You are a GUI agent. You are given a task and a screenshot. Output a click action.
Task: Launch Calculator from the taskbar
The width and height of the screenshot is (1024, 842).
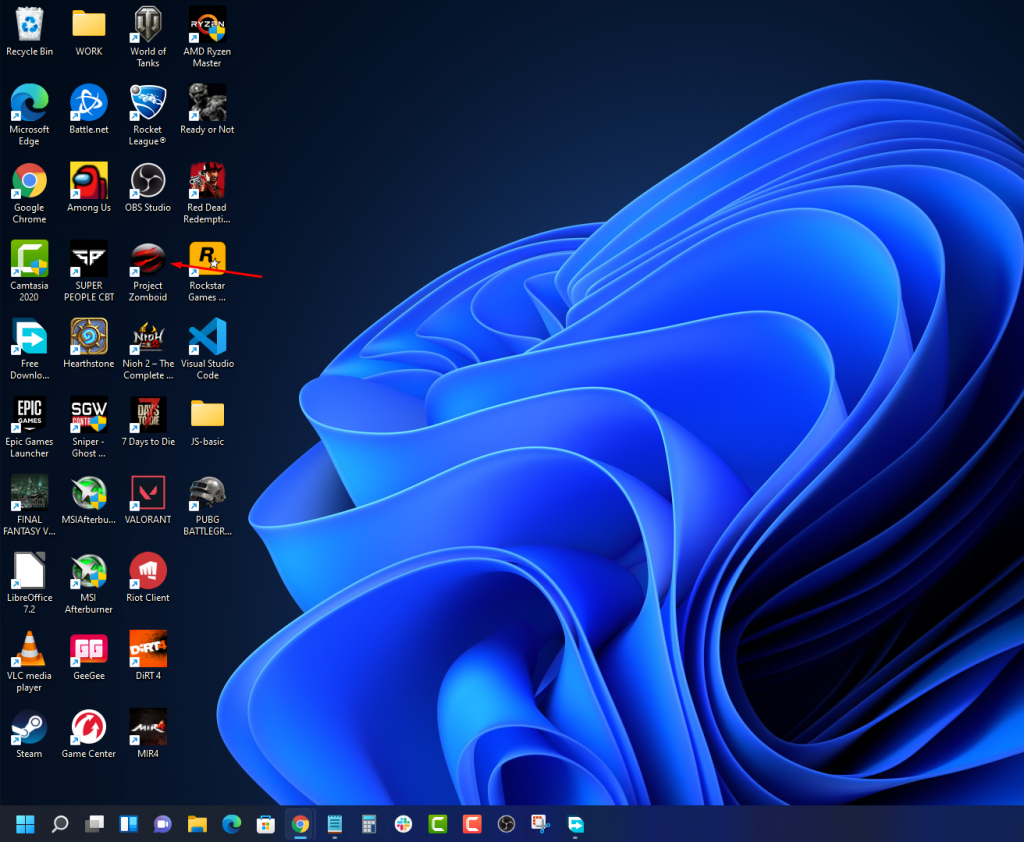(x=369, y=824)
